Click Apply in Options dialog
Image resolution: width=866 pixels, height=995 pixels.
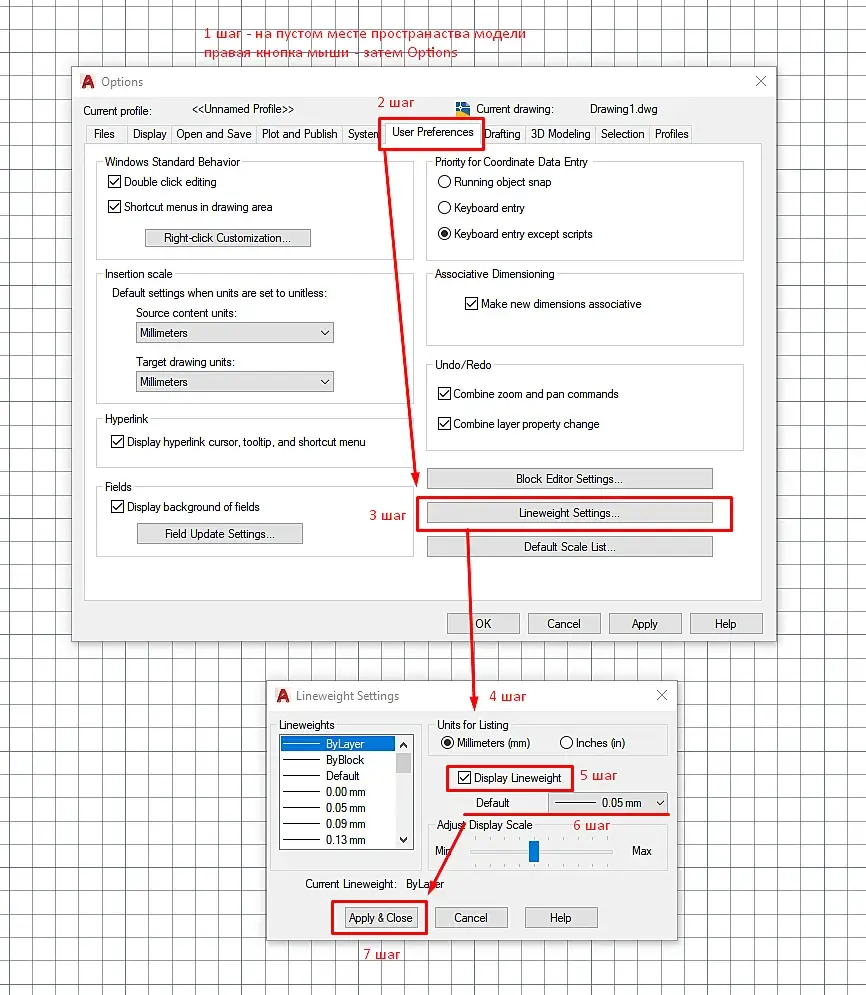click(645, 624)
